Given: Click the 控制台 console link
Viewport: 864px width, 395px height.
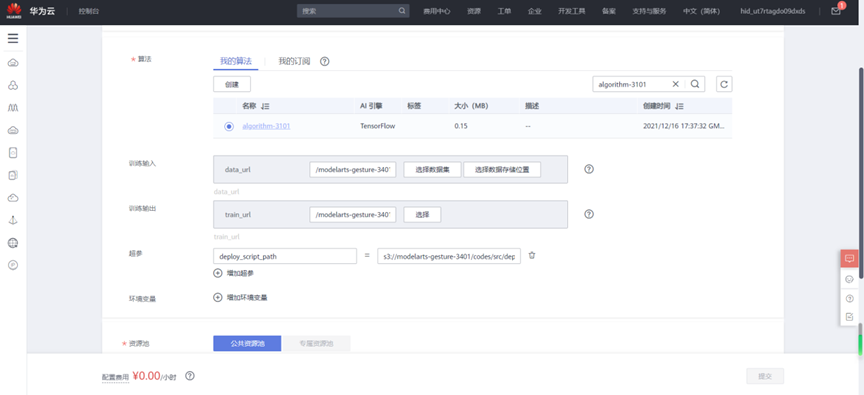Looking at the screenshot, I should tap(89, 11).
